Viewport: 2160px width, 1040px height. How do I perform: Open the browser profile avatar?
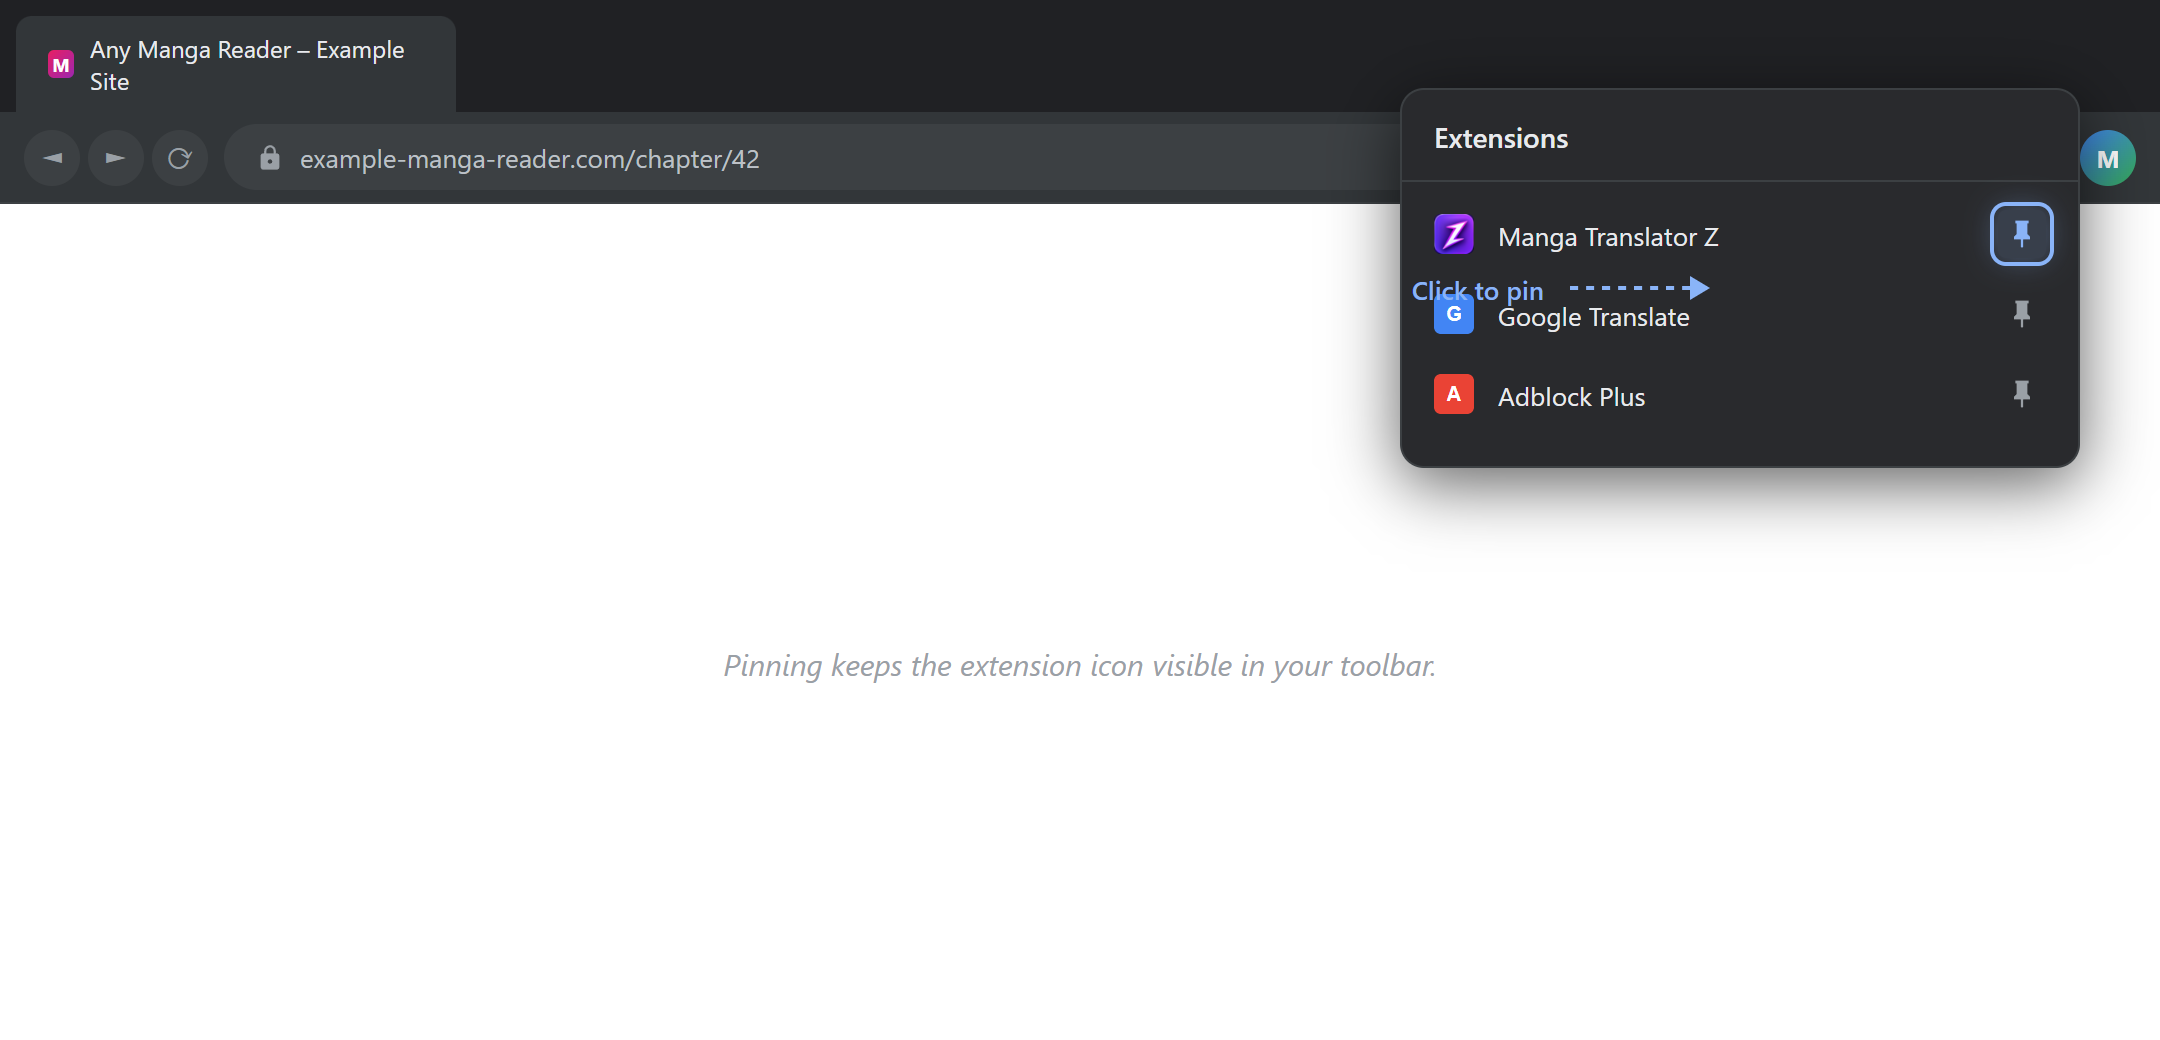coord(2108,157)
